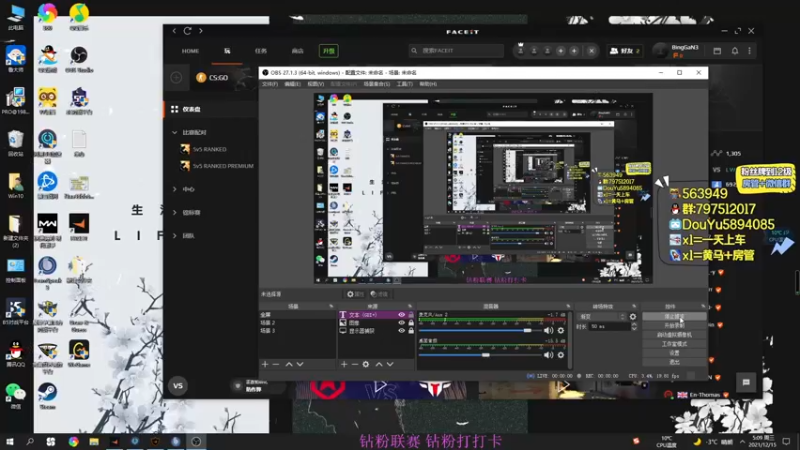The image size is (800, 450).
Task: Move the selected source up in OBS
Action: (379, 364)
